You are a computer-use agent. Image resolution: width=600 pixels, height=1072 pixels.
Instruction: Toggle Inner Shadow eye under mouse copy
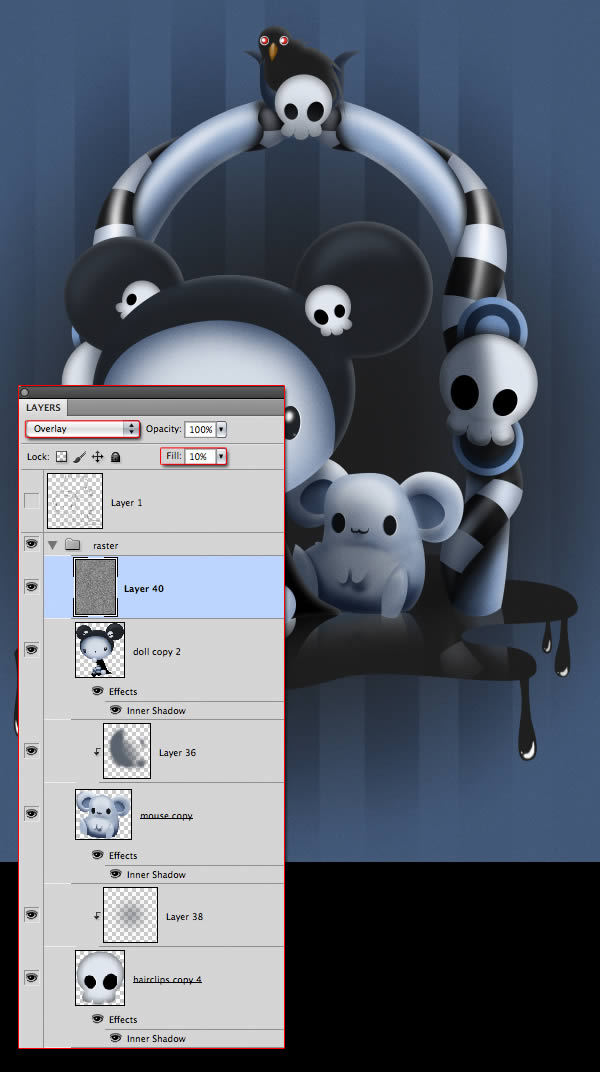115,874
